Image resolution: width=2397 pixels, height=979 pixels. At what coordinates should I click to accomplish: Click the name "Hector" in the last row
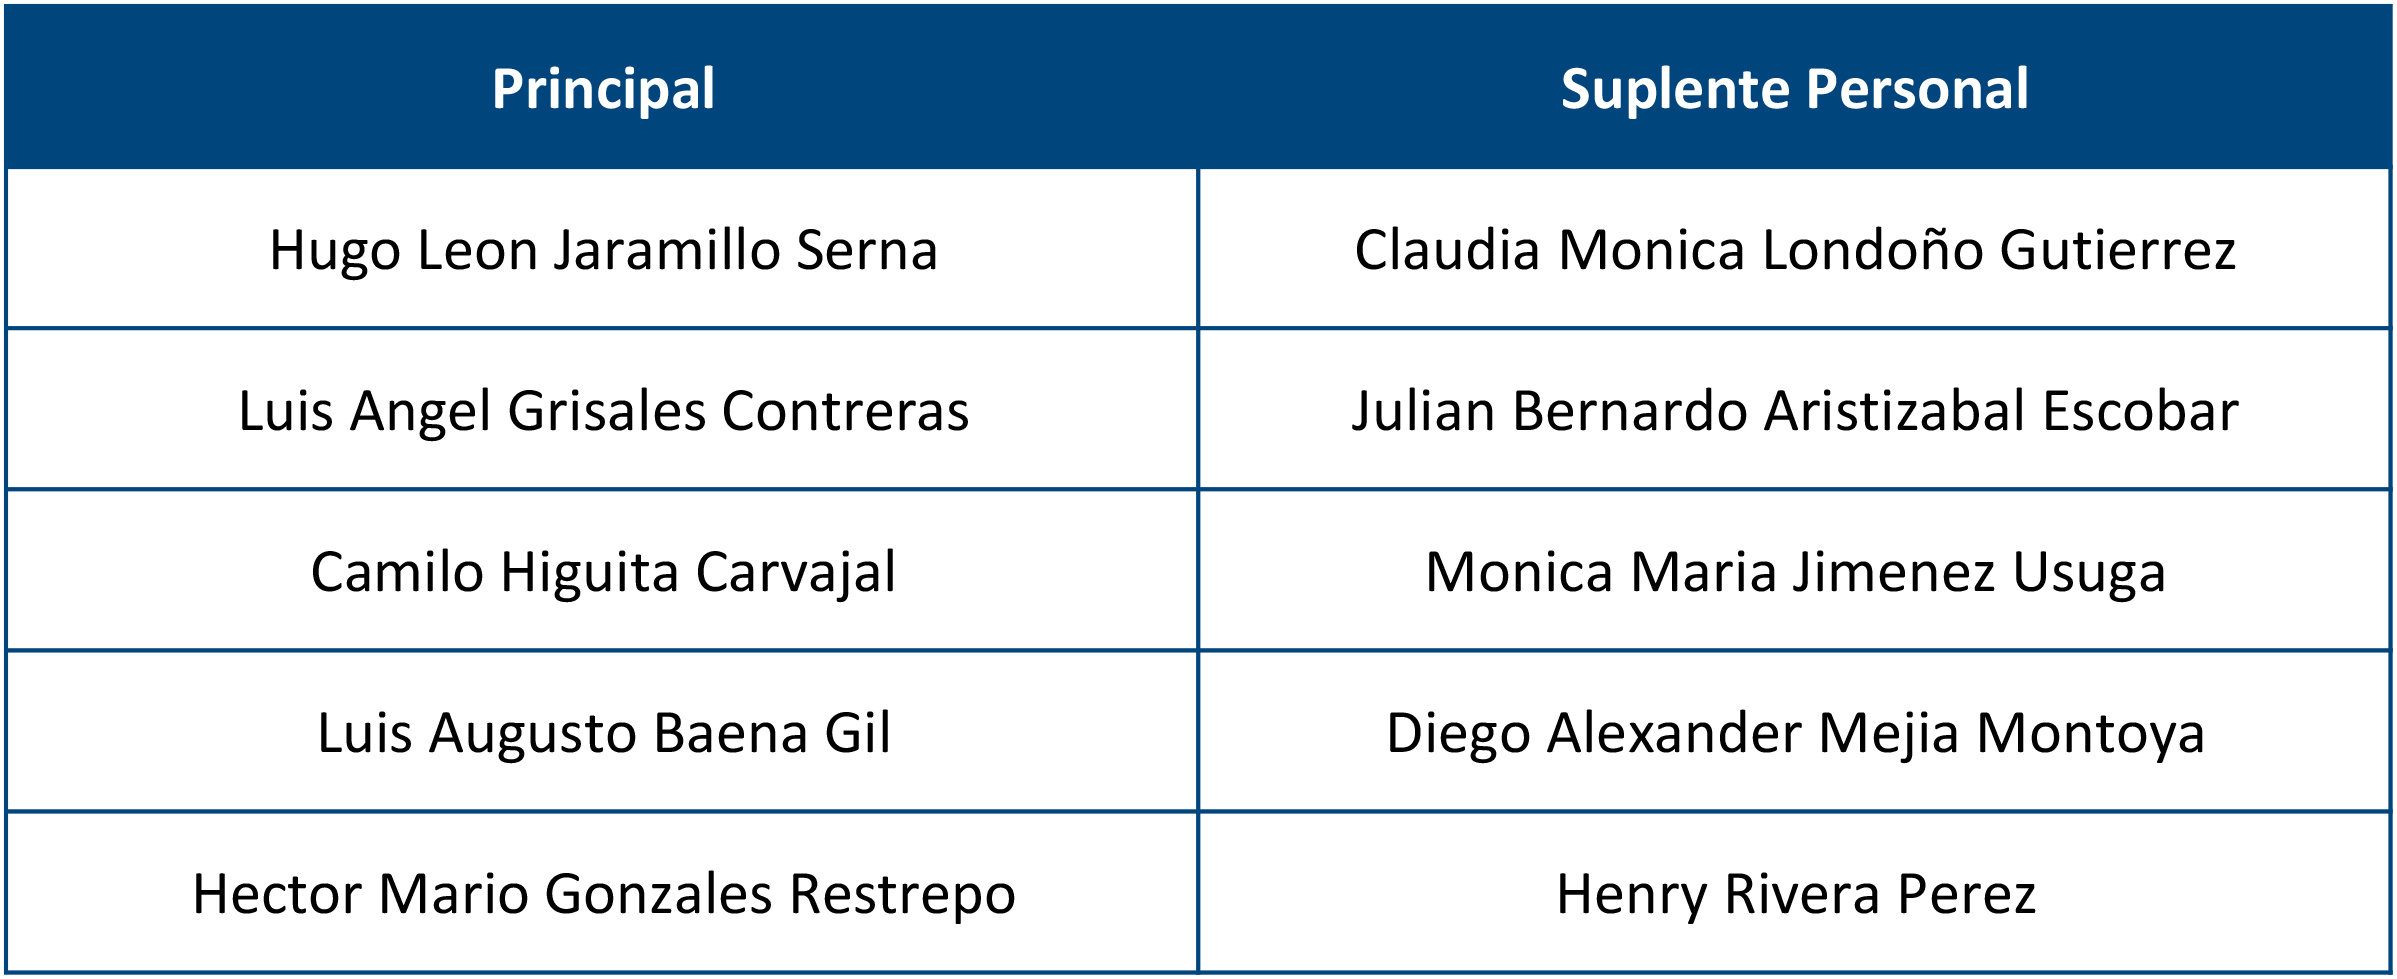pos(277,894)
